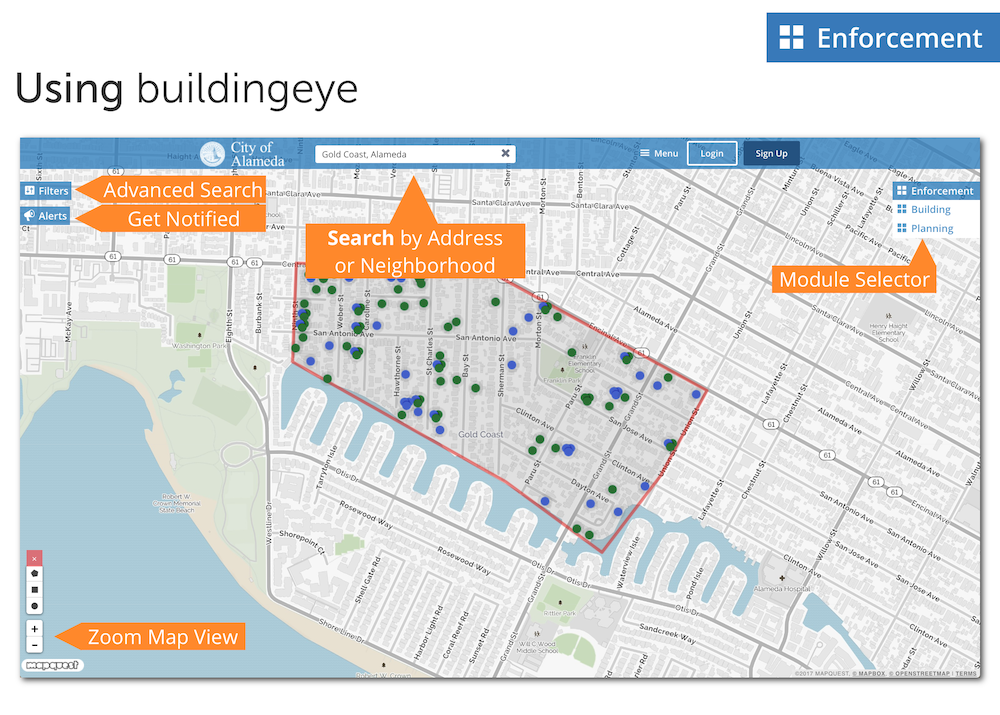
Task: Click the San Jose Ave label inside red boundary
Action: point(630,430)
